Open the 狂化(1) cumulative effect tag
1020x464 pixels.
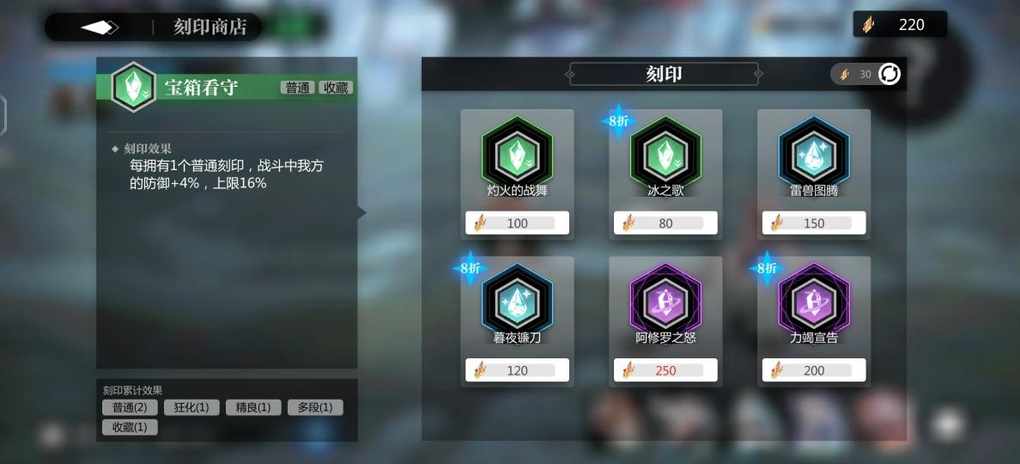point(192,407)
